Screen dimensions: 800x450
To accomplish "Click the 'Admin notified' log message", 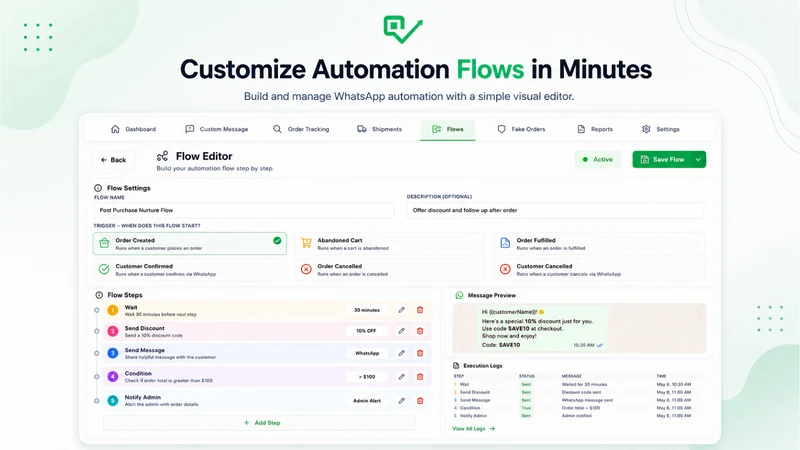I will [577, 416].
